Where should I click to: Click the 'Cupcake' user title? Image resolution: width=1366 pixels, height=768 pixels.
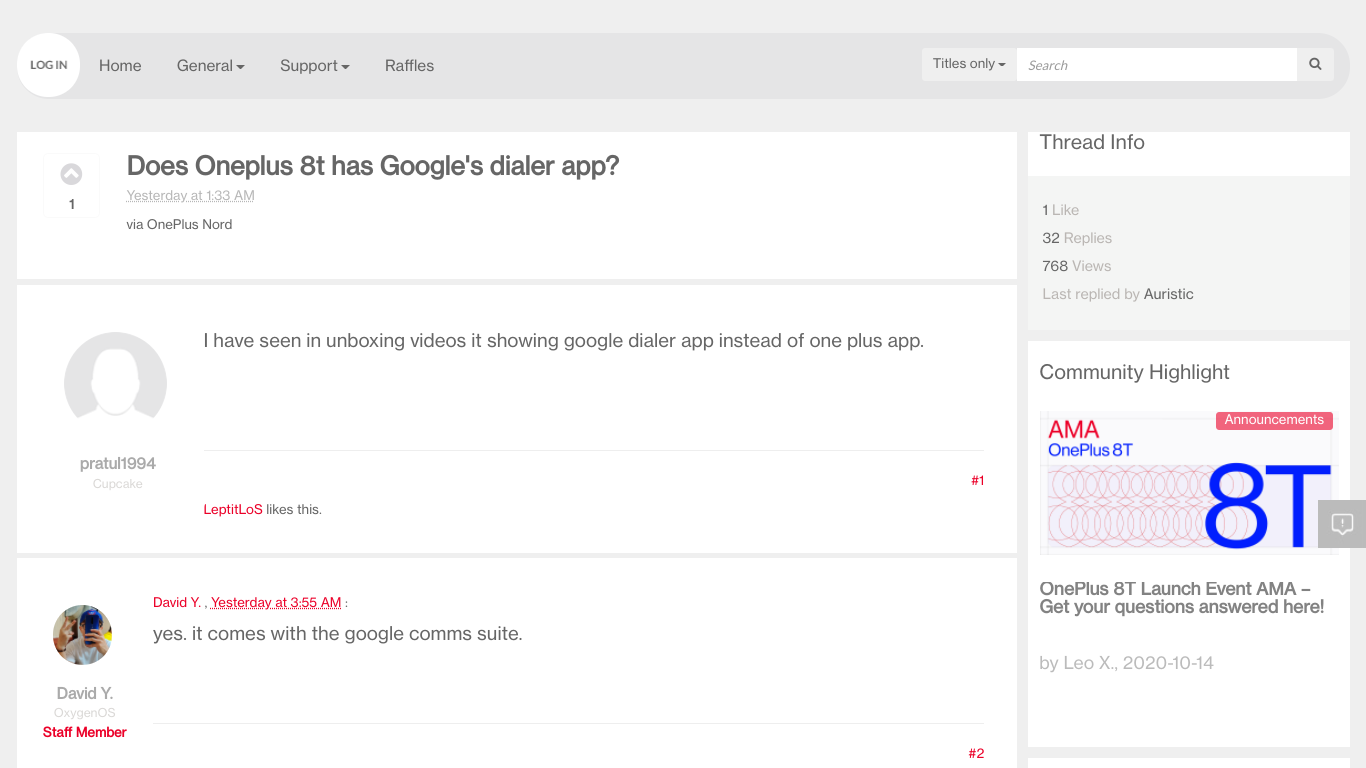point(118,484)
